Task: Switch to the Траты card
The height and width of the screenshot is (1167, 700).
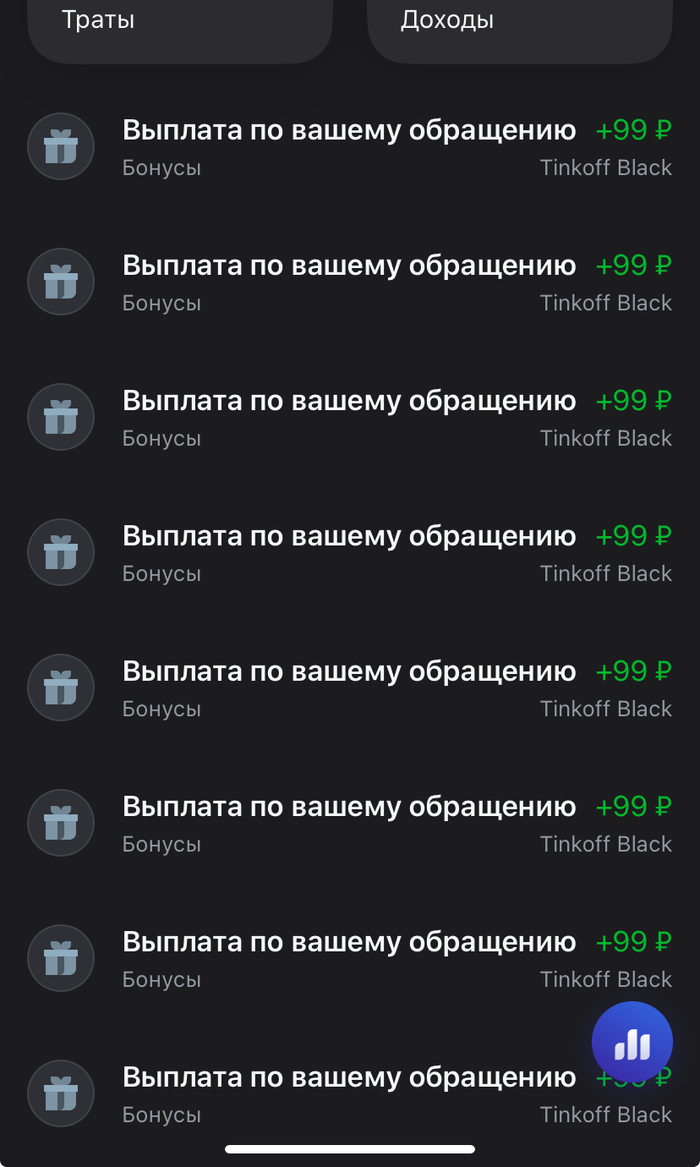Action: point(180,25)
